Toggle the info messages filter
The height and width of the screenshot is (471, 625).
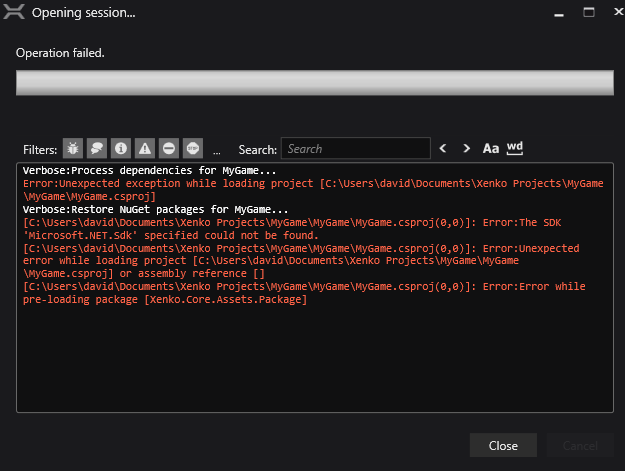pos(121,149)
